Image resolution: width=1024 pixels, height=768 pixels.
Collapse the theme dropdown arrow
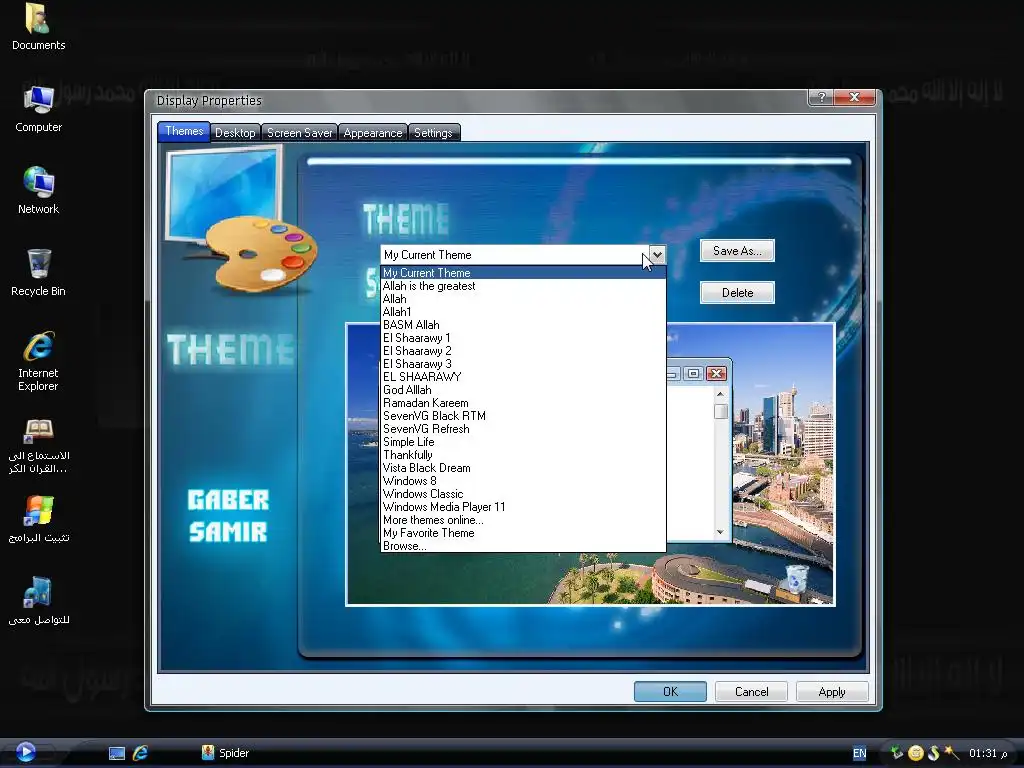[657, 255]
